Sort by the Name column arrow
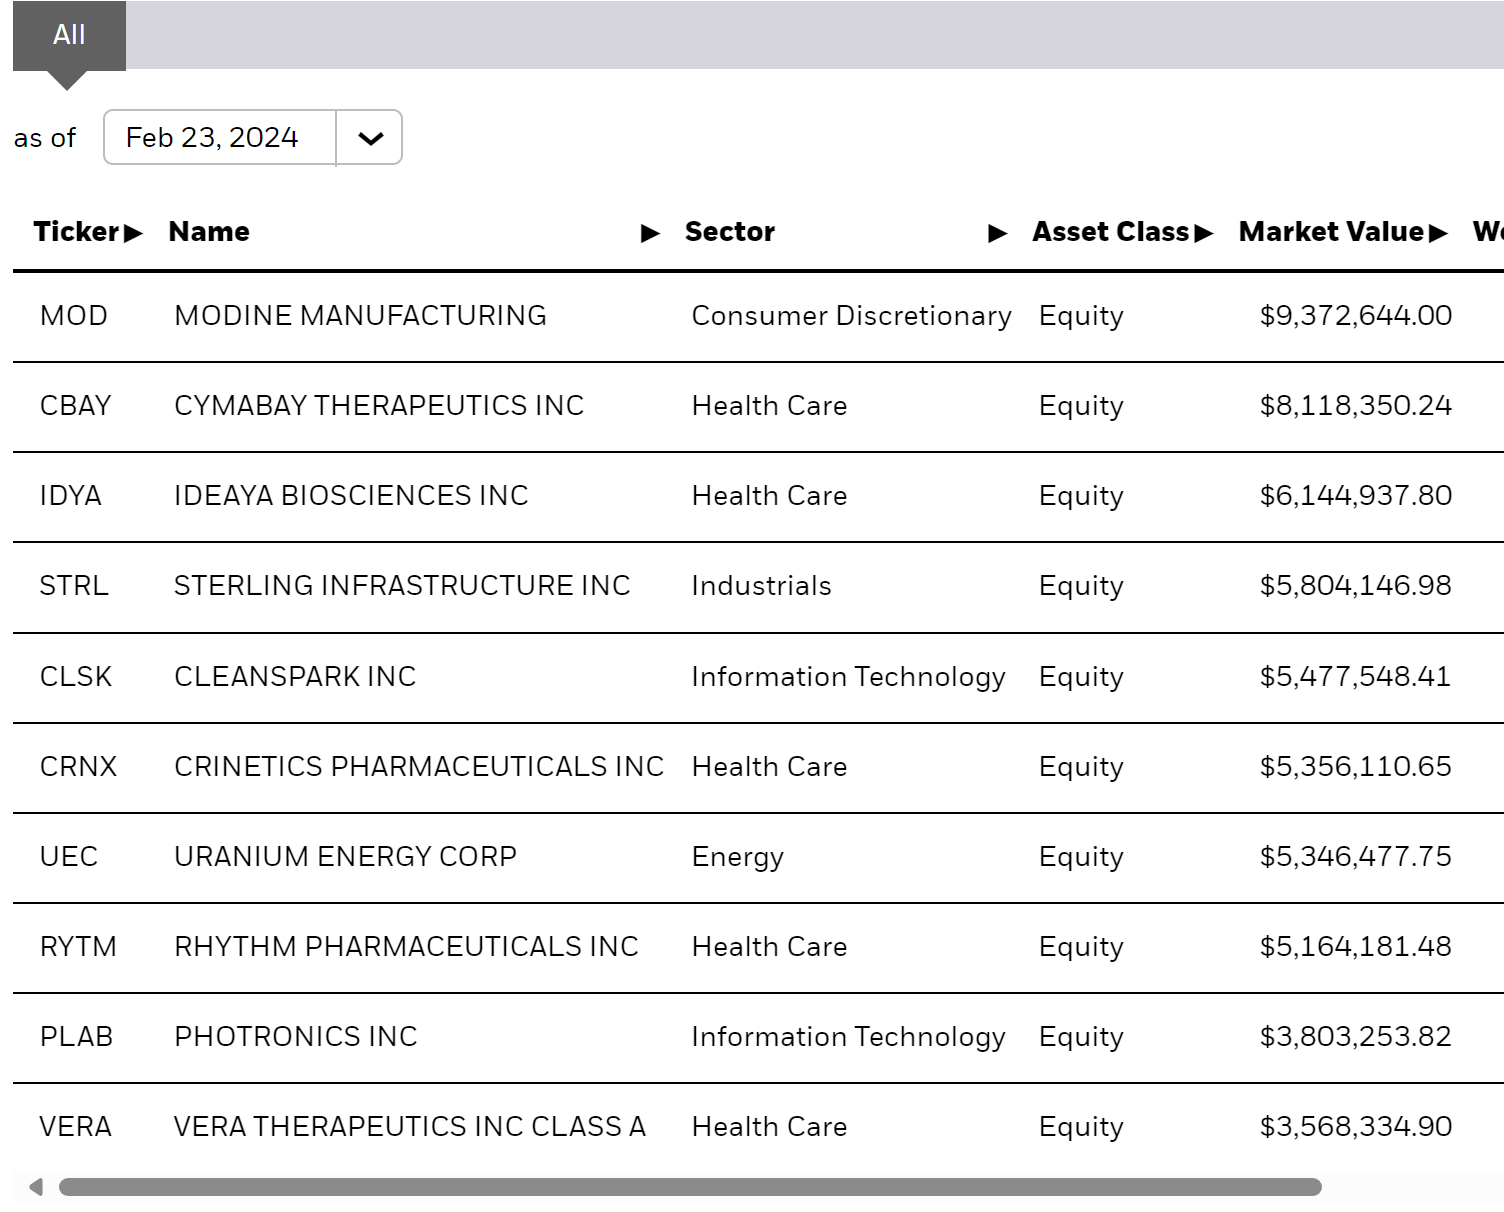Screen dimensions: 1504x1212 tap(651, 233)
